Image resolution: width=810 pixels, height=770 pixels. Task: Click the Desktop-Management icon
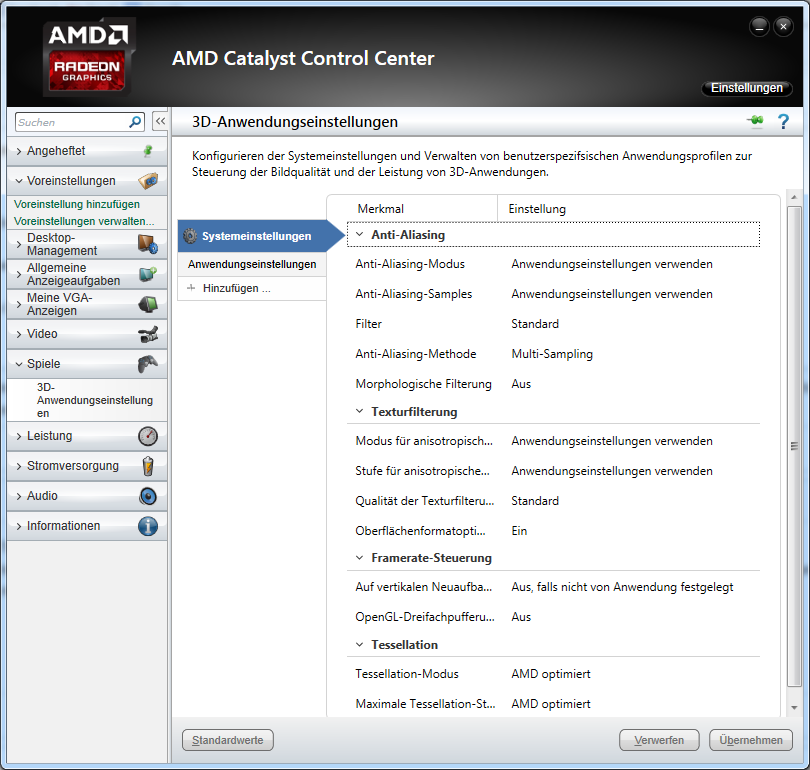click(148, 244)
